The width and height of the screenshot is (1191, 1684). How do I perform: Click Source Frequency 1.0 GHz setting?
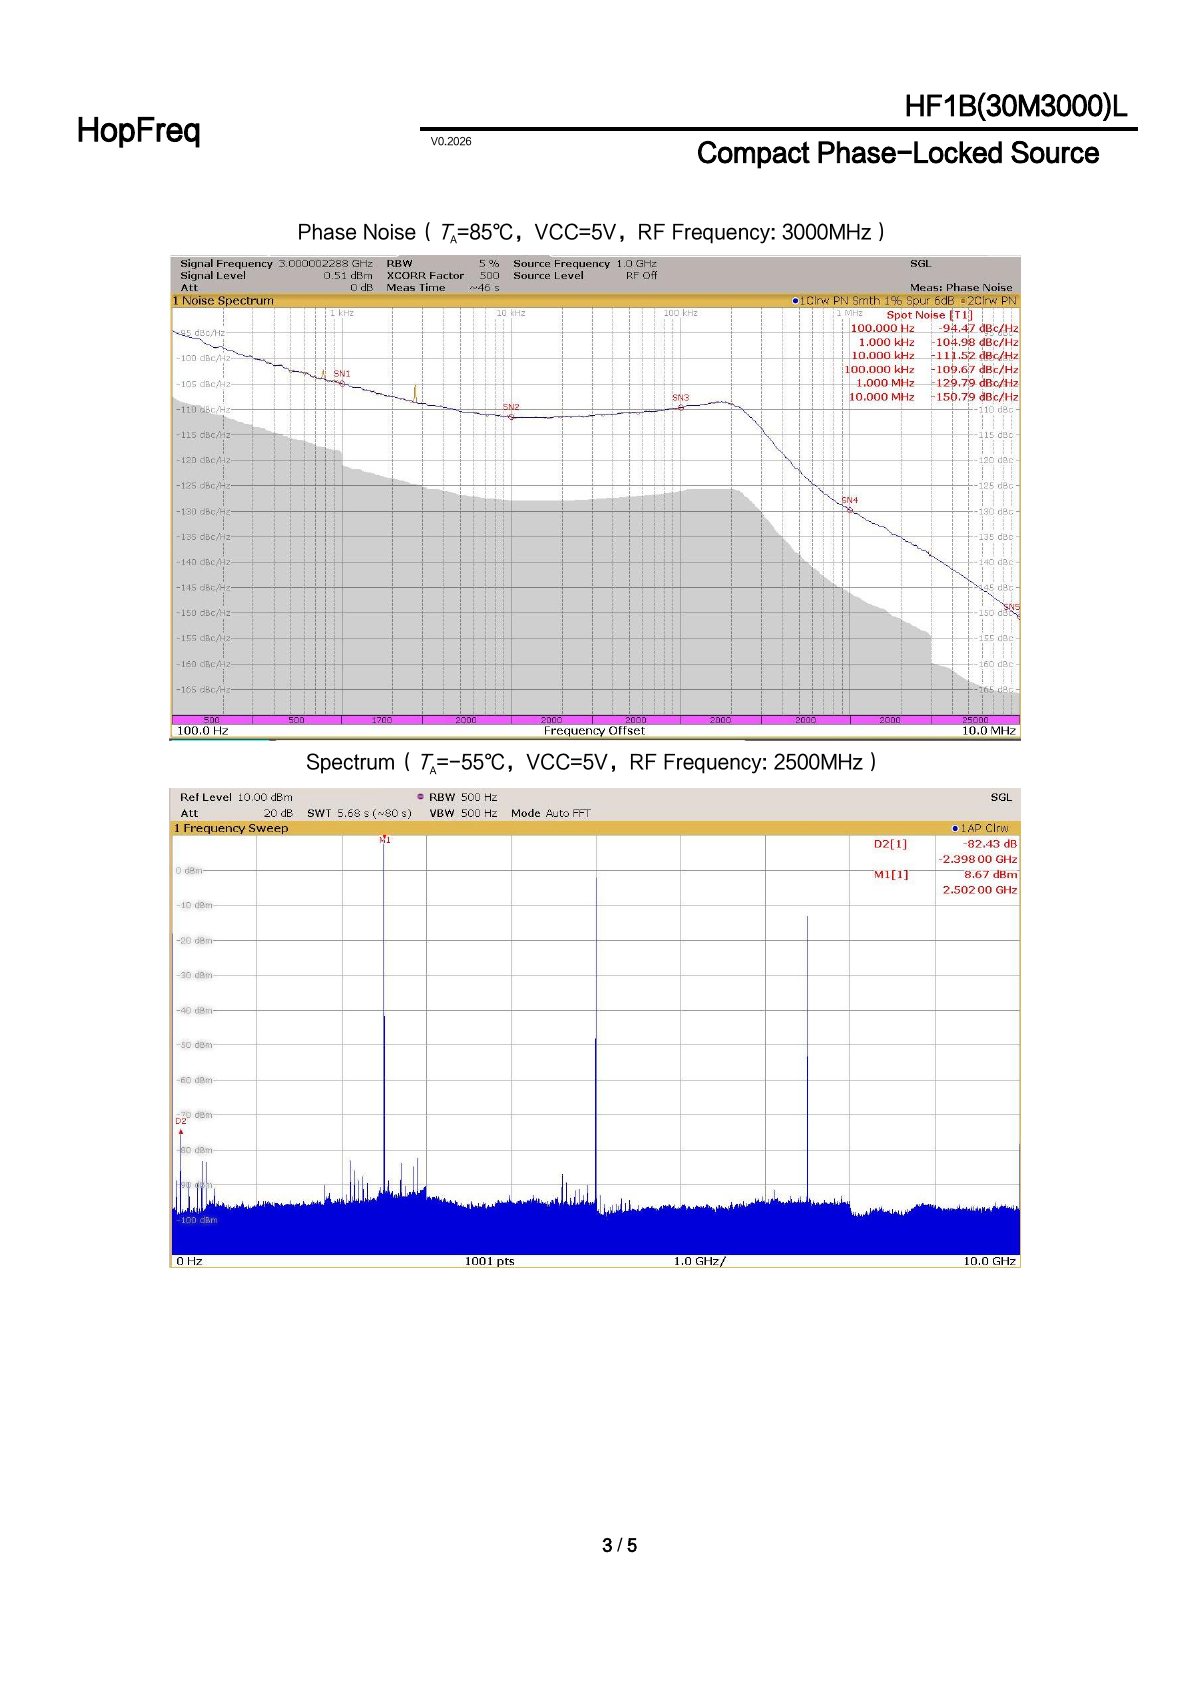pyautogui.click(x=585, y=264)
